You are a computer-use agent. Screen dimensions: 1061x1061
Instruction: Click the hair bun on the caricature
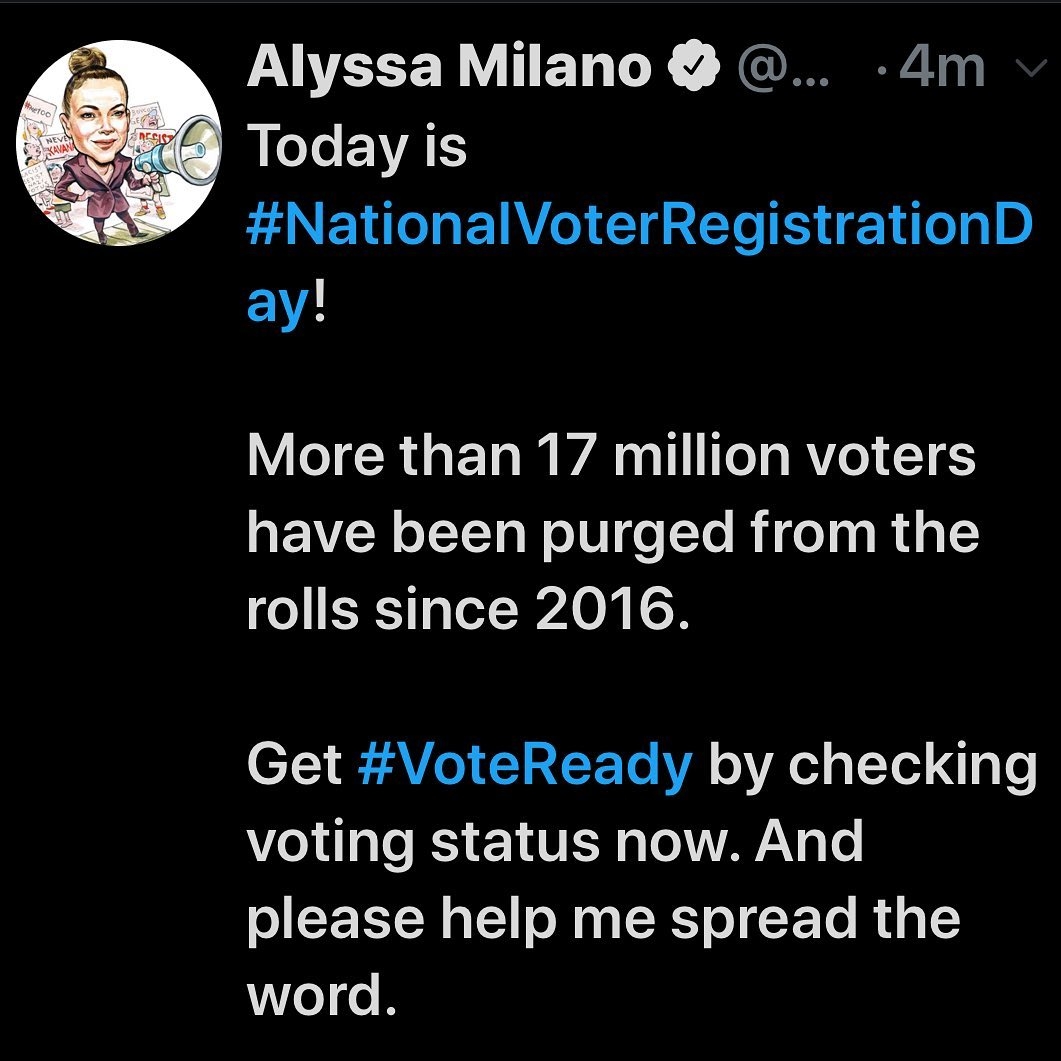[87, 60]
